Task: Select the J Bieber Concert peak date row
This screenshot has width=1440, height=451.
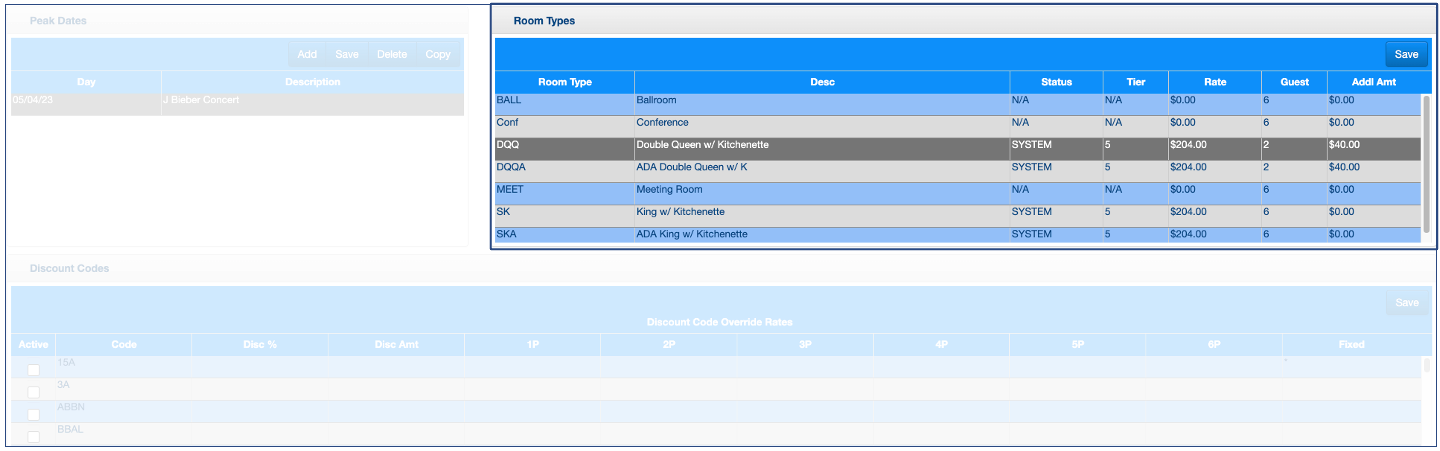Action: (x=237, y=100)
